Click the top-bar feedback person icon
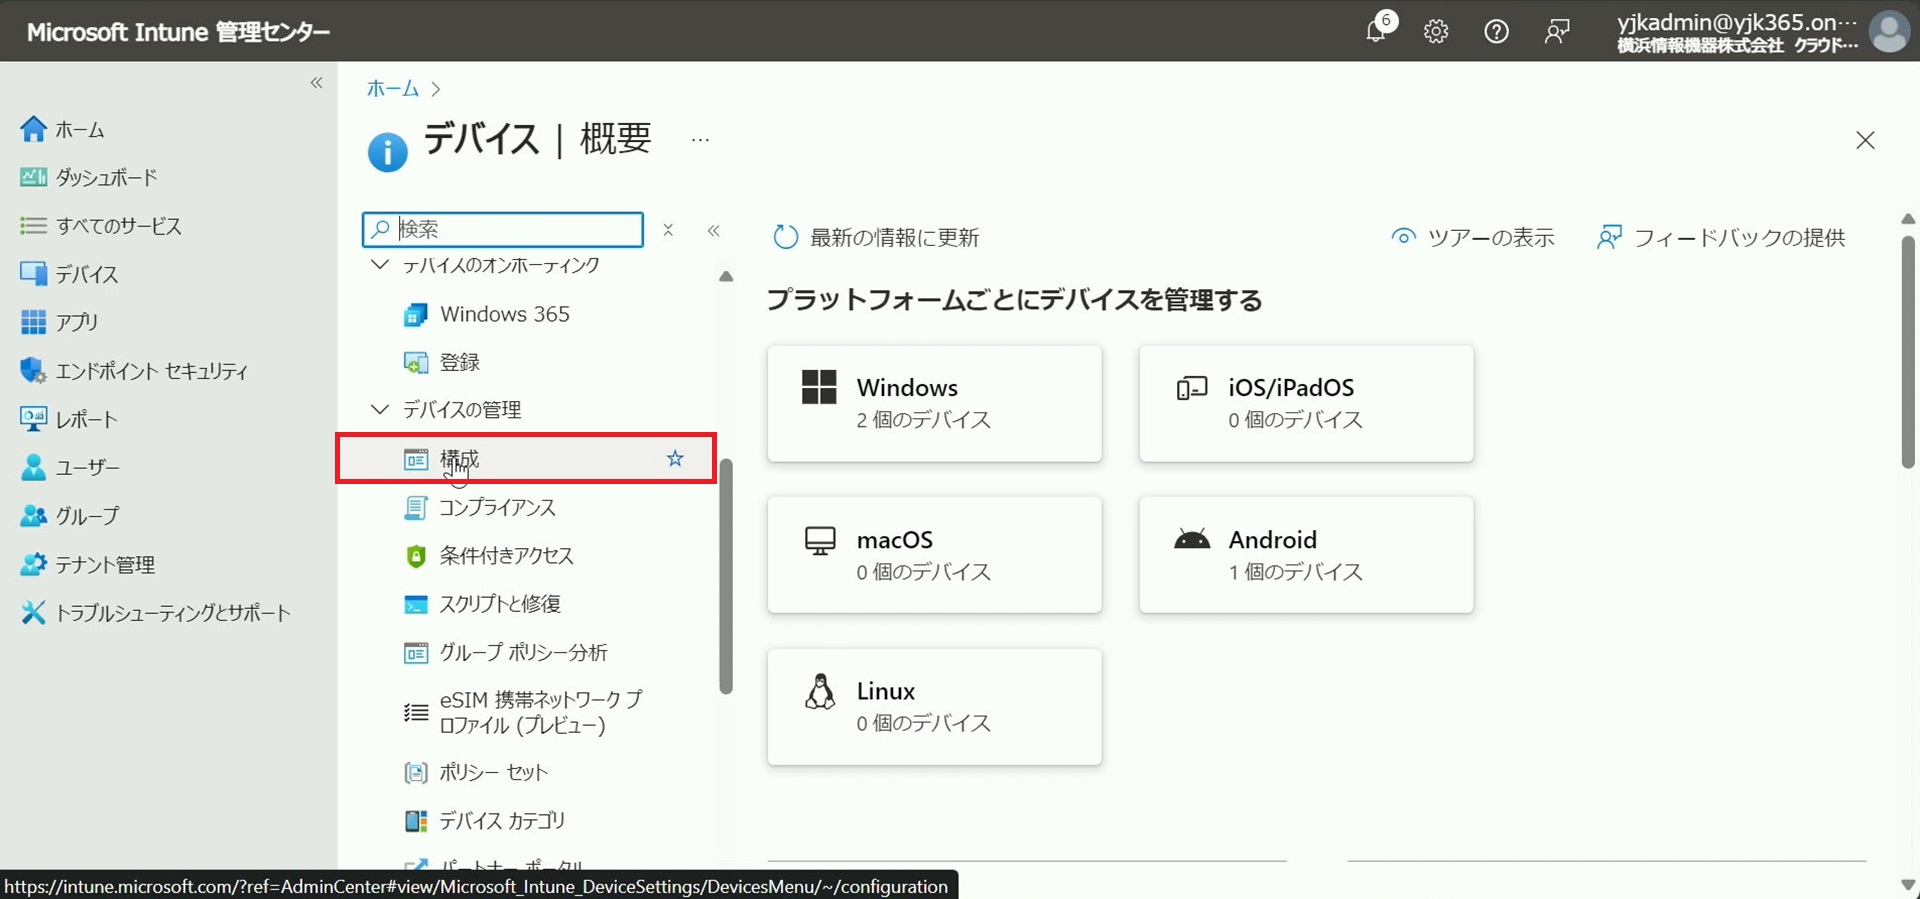 tap(1556, 32)
